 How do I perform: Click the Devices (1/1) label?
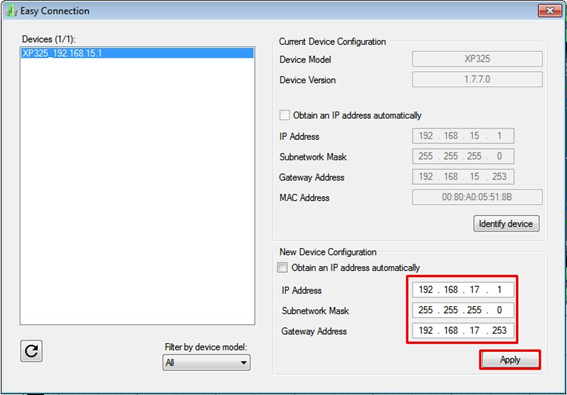48,39
